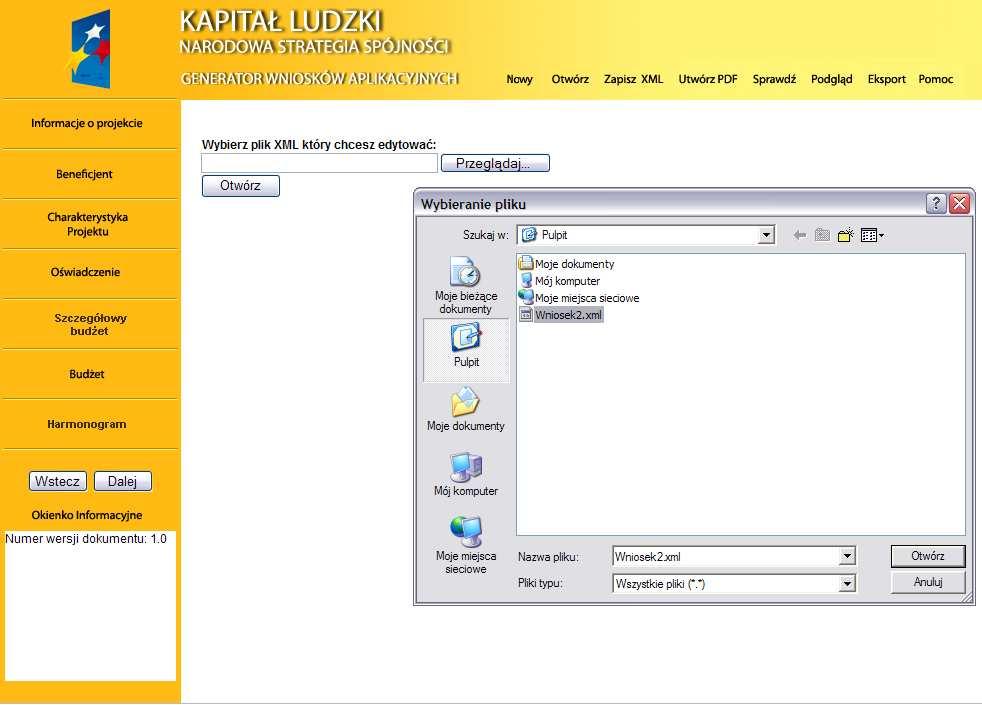The height and width of the screenshot is (705, 982).
Task: Go to 'Informacje o projekcie' section
Action: (87, 123)
